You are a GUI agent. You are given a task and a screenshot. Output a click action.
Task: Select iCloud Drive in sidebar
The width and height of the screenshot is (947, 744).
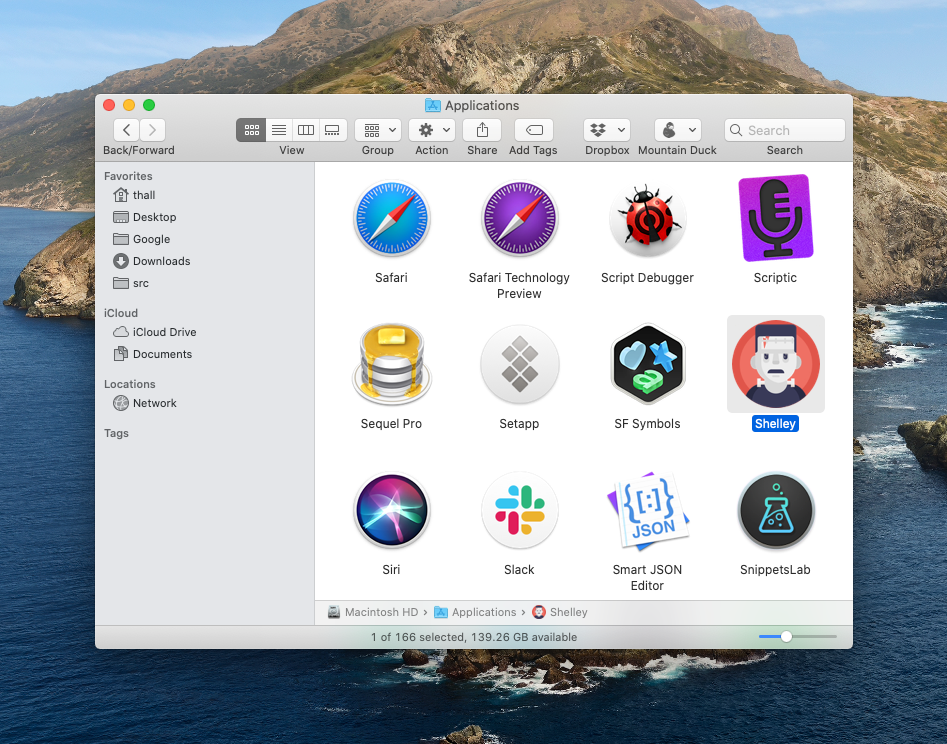(x=164, y=332)
